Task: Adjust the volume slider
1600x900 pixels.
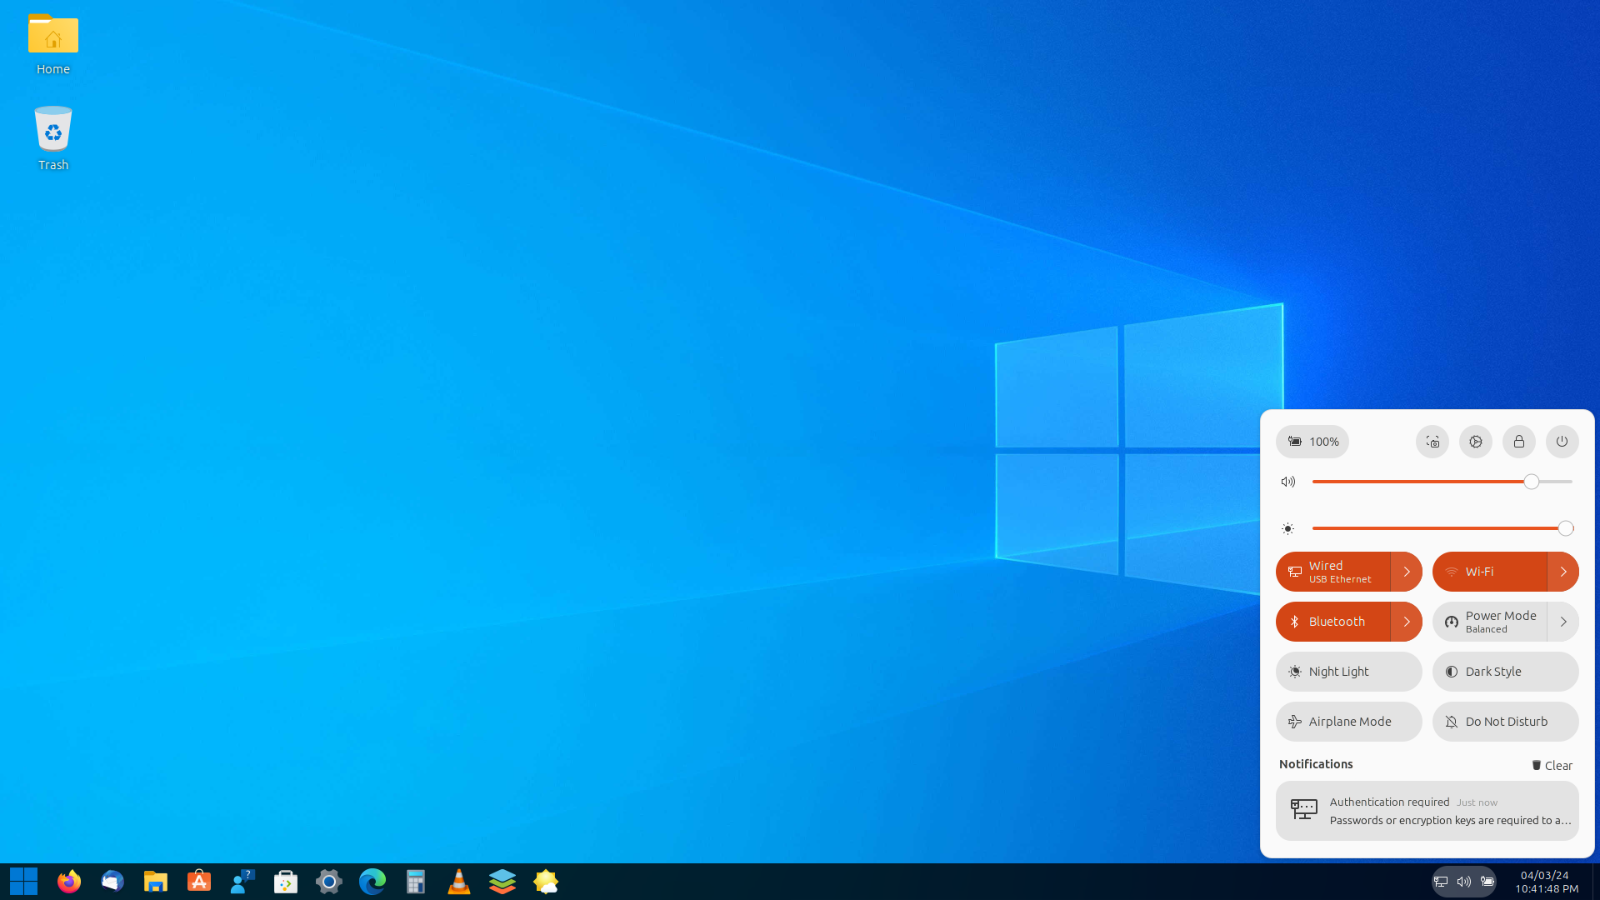Action: click(x=1530, y=481)
